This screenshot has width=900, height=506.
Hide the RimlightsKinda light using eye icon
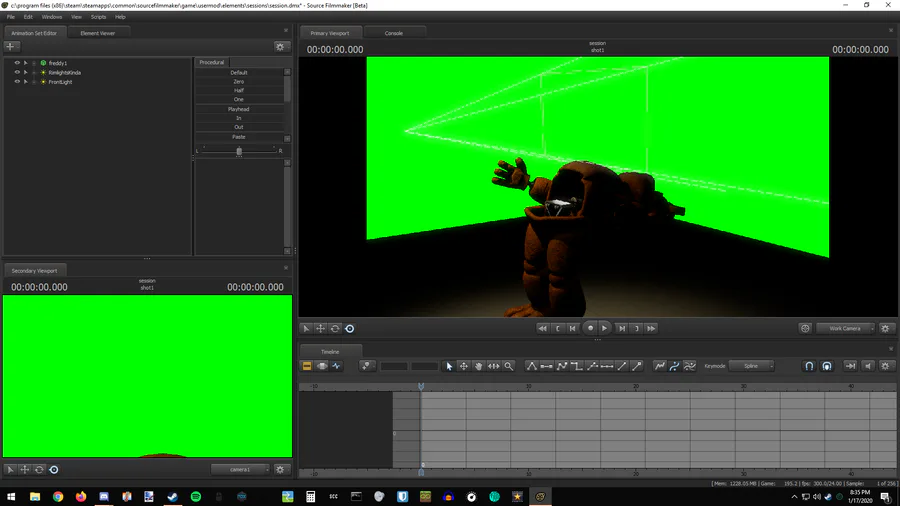pyautogui.click(x=17, y=72)
